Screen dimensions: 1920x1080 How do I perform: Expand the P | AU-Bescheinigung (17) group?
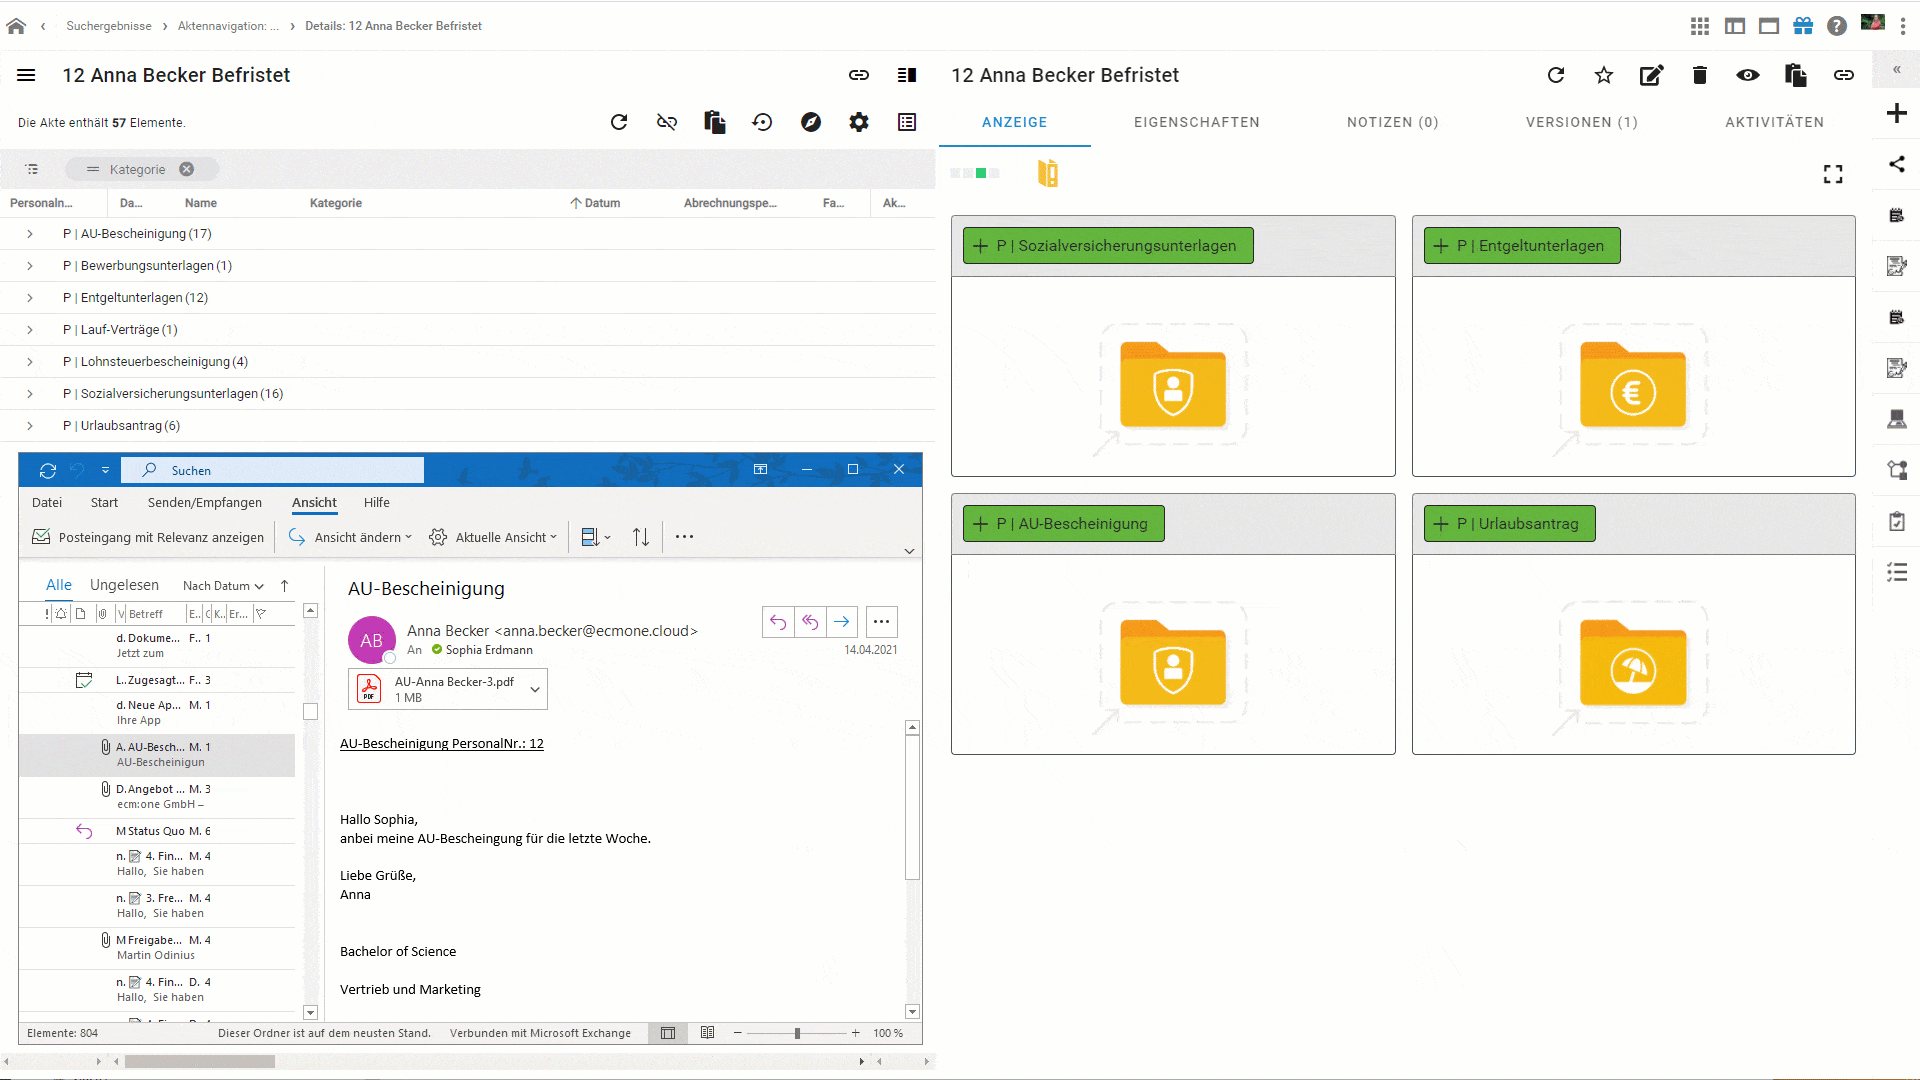pos(30,234)
